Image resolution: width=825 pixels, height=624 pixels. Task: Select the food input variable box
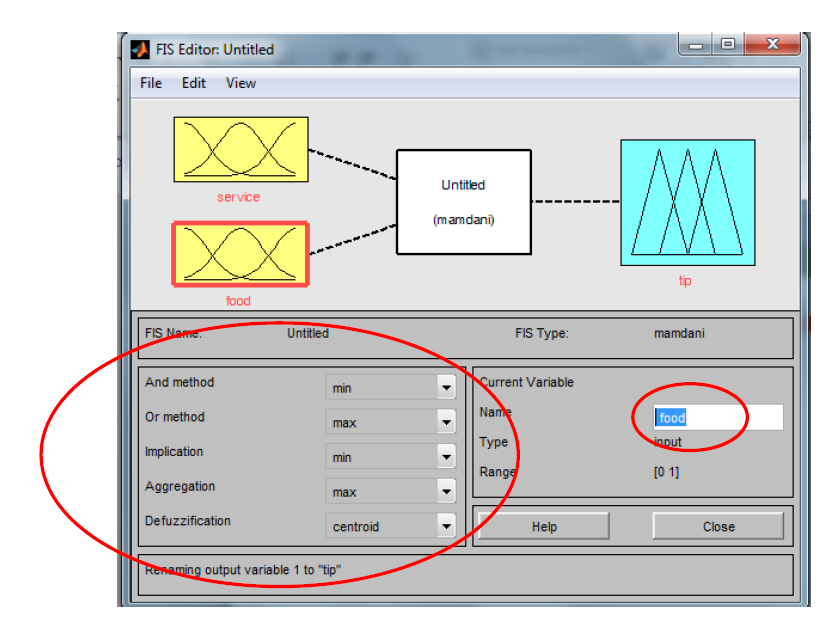coord(240,254)
